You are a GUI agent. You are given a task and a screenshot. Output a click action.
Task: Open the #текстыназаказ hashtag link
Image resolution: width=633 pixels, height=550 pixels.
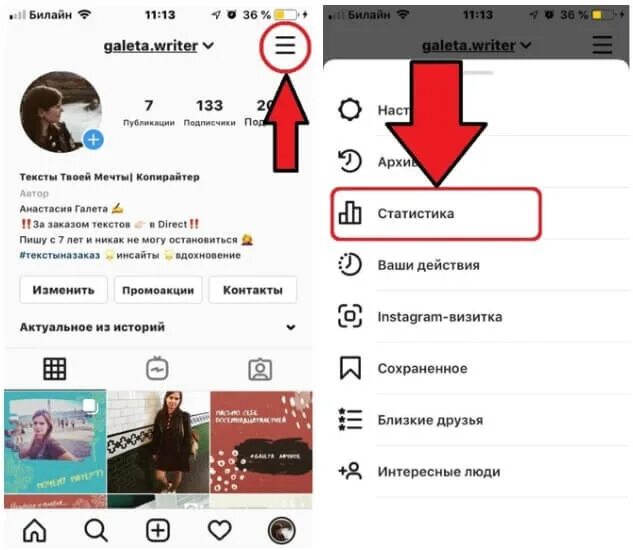(x=60, y=255)
